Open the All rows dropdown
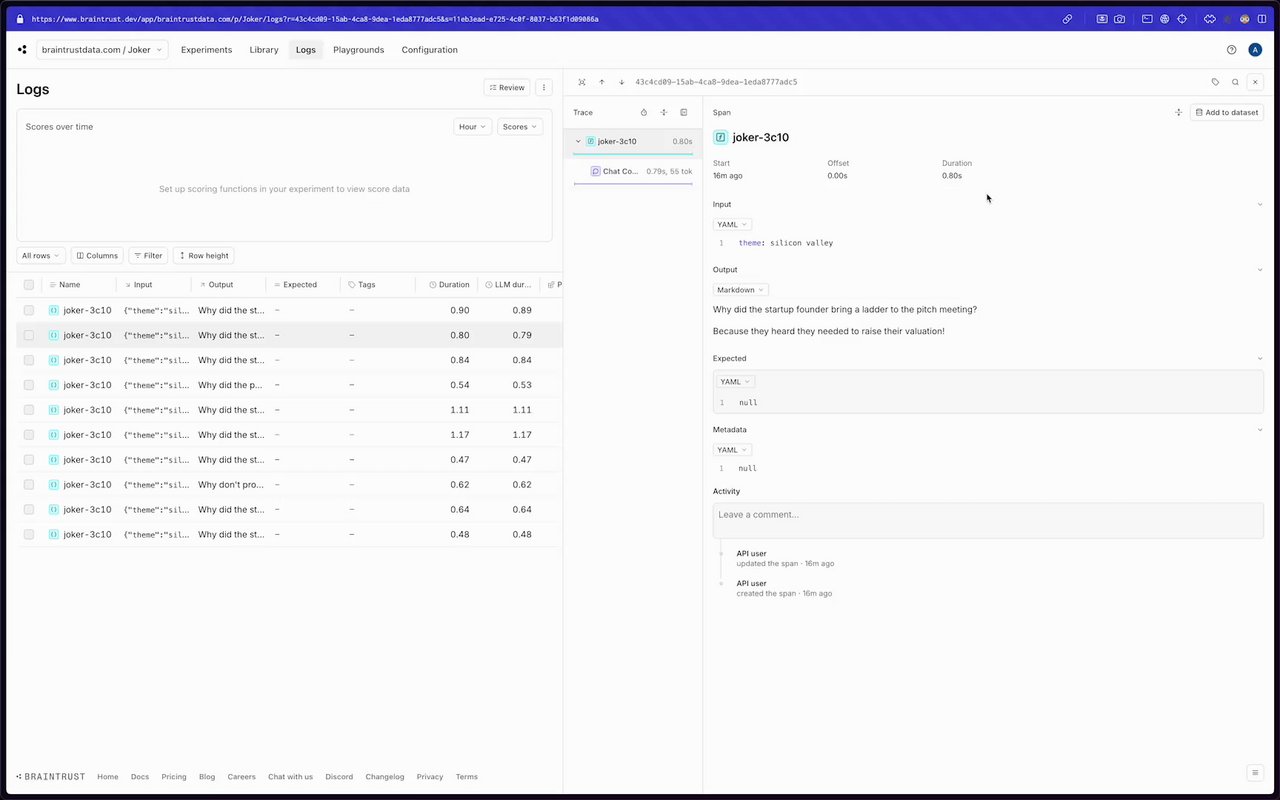This screenshot has height=800, width=1280. (41, 256)
